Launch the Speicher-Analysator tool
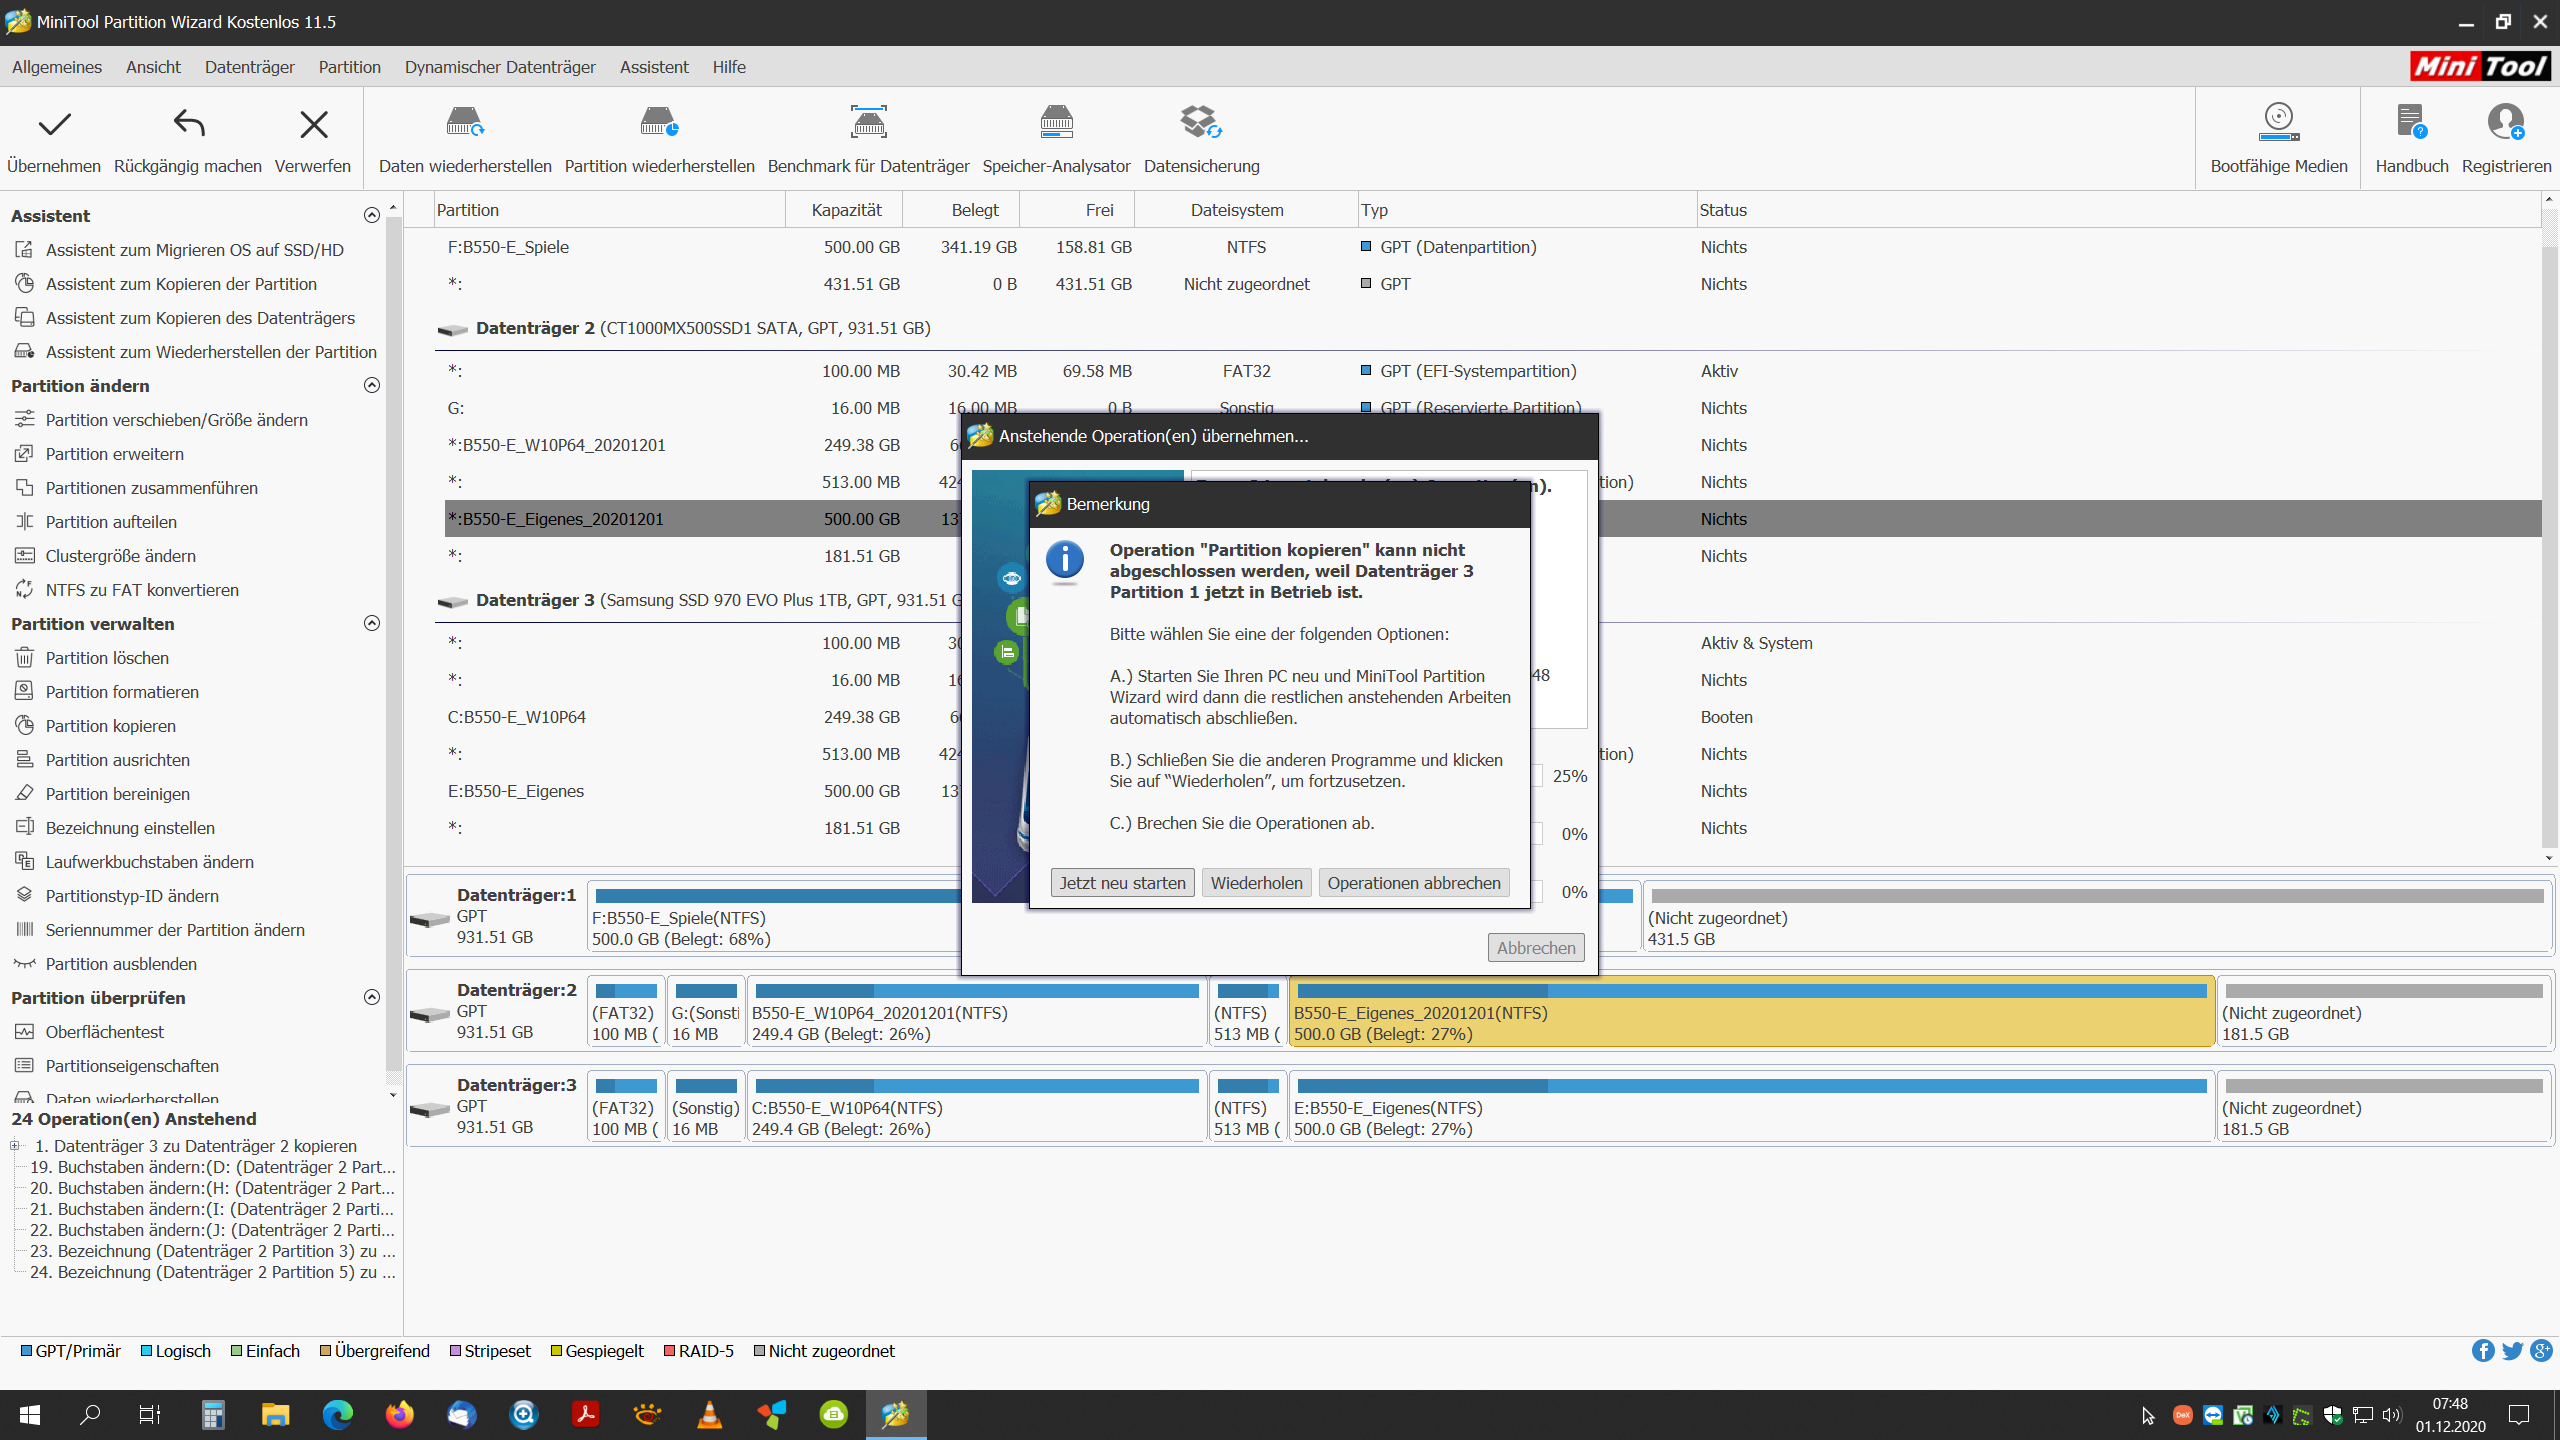 tap(1056, 123)
